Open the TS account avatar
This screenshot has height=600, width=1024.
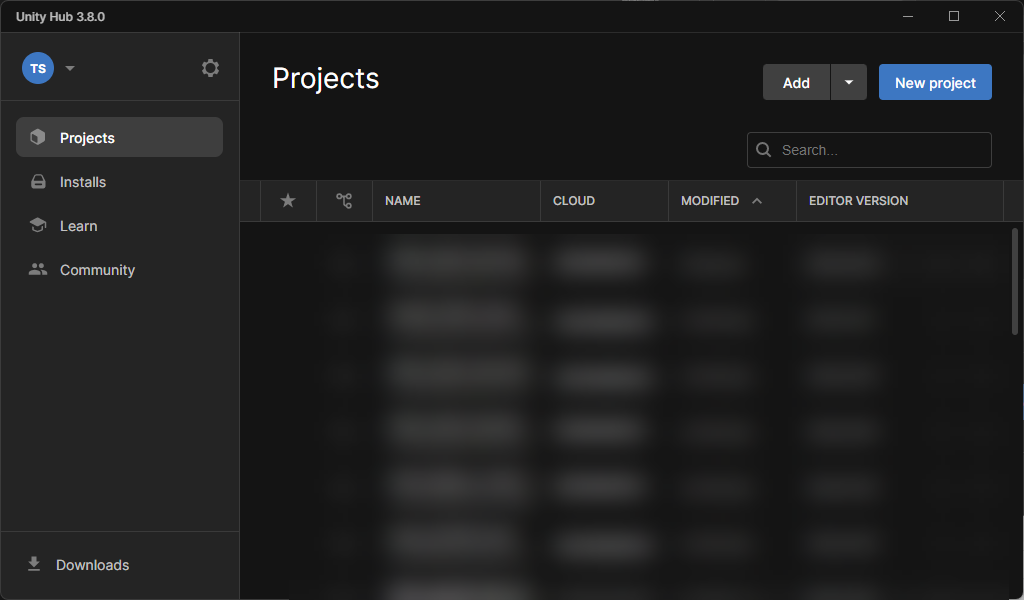tap(38, 68)
